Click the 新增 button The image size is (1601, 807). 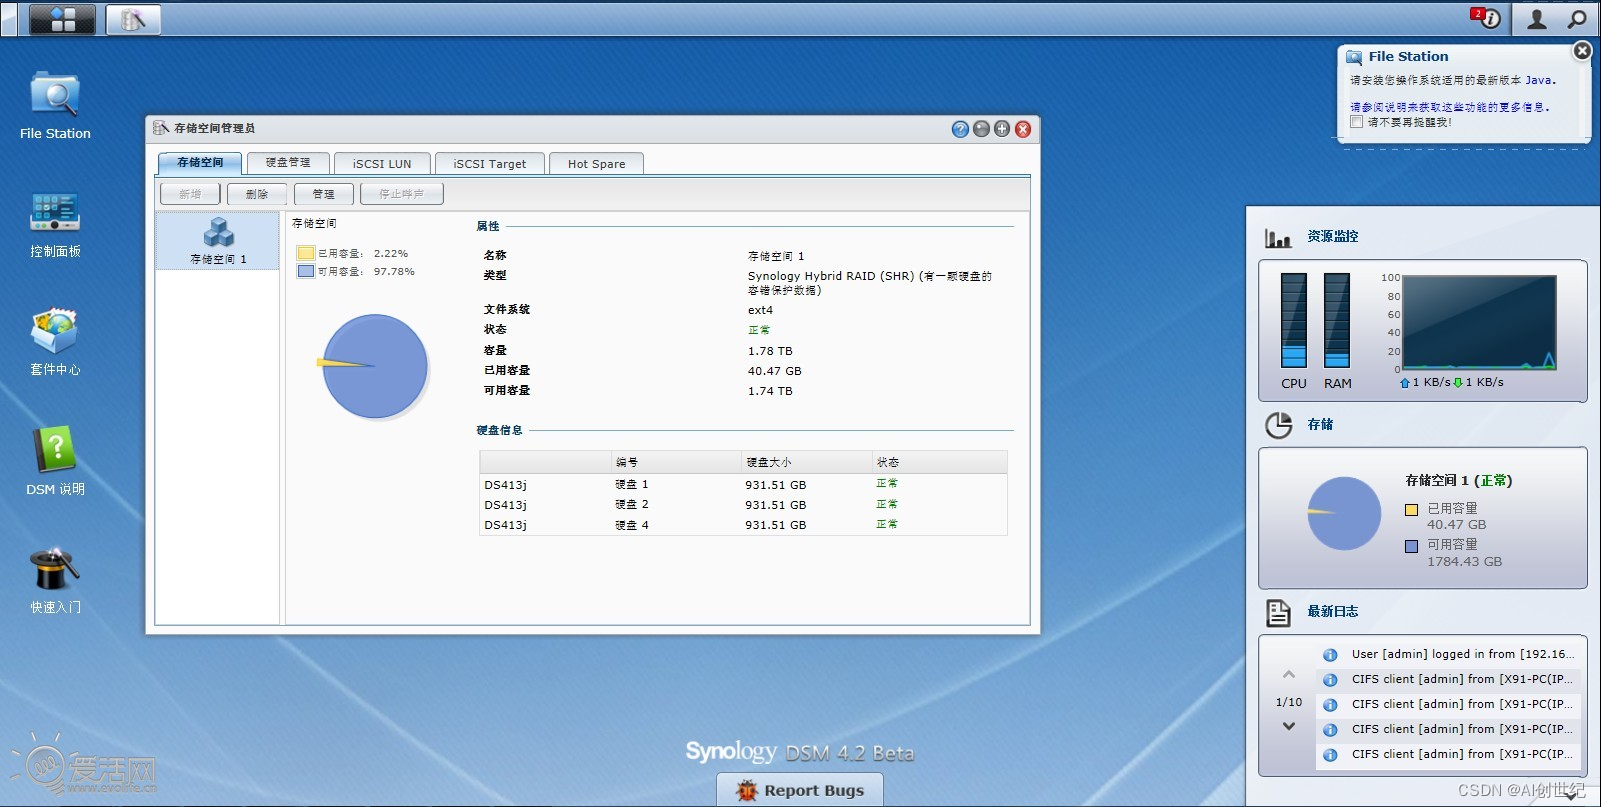pos(190,194)
